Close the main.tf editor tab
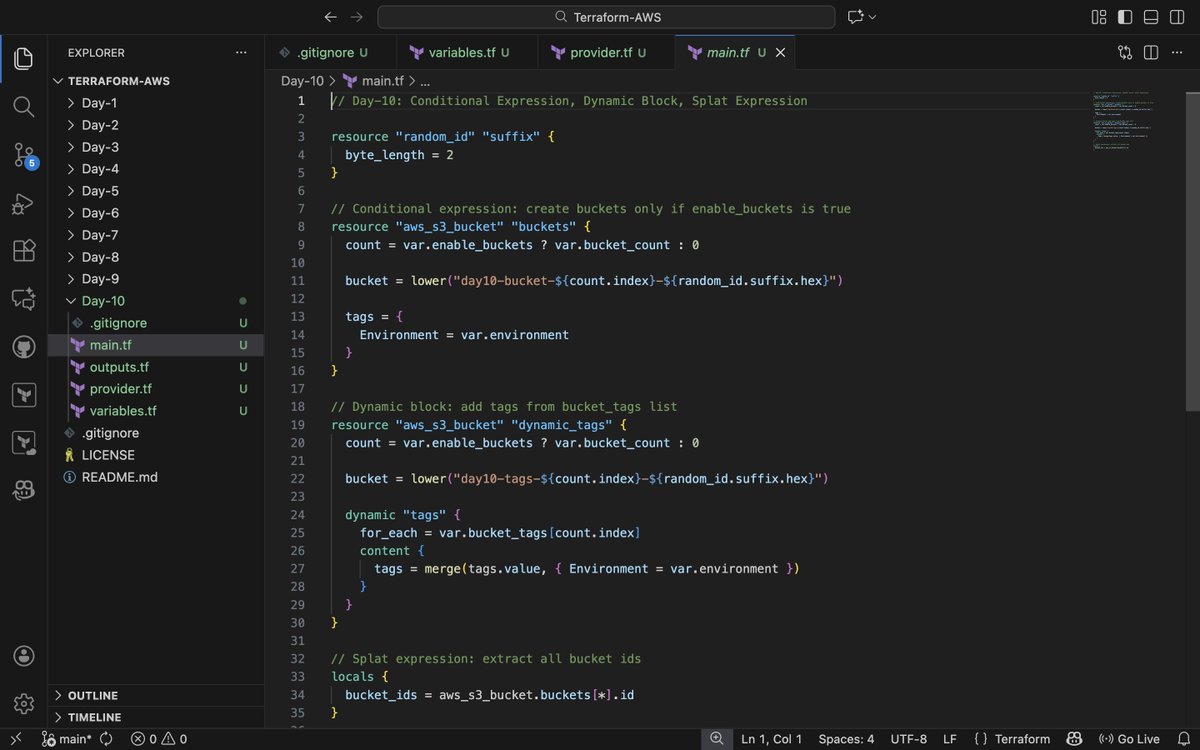 pos(781,53)
